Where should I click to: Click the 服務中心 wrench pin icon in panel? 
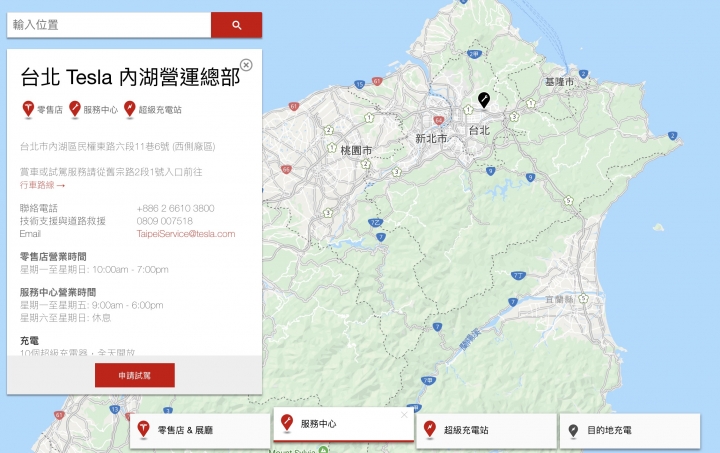[75, 109]
